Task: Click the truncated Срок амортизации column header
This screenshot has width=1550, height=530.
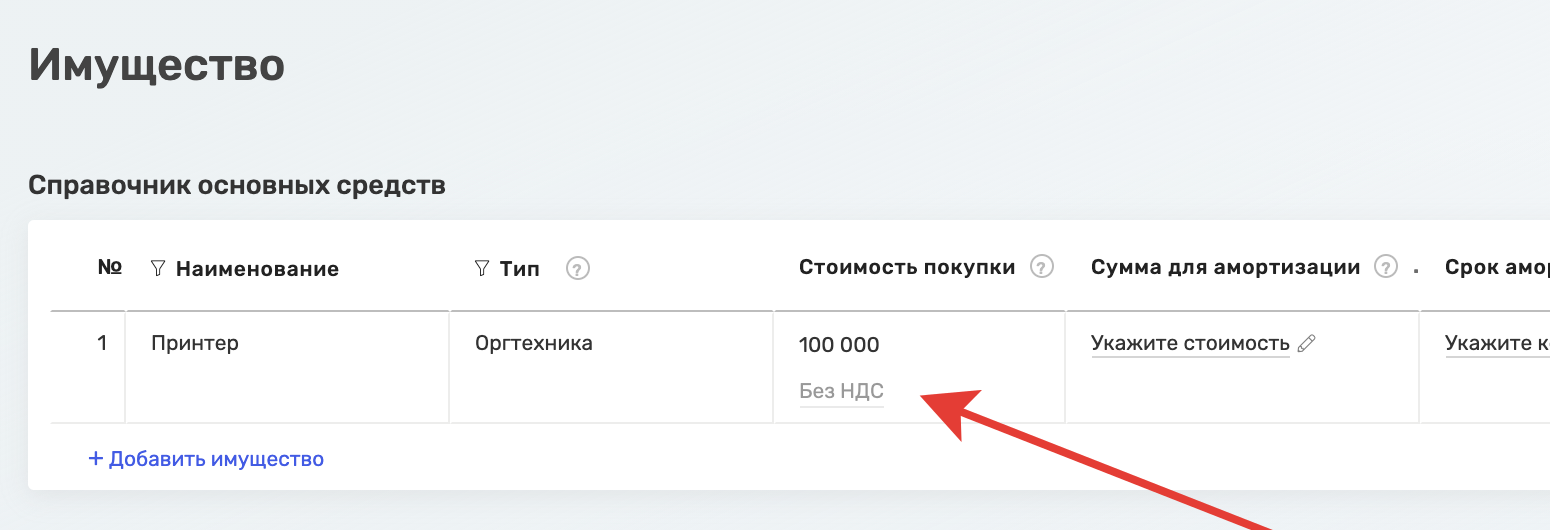Action: pyautogui.click(x=1497, y=267)
